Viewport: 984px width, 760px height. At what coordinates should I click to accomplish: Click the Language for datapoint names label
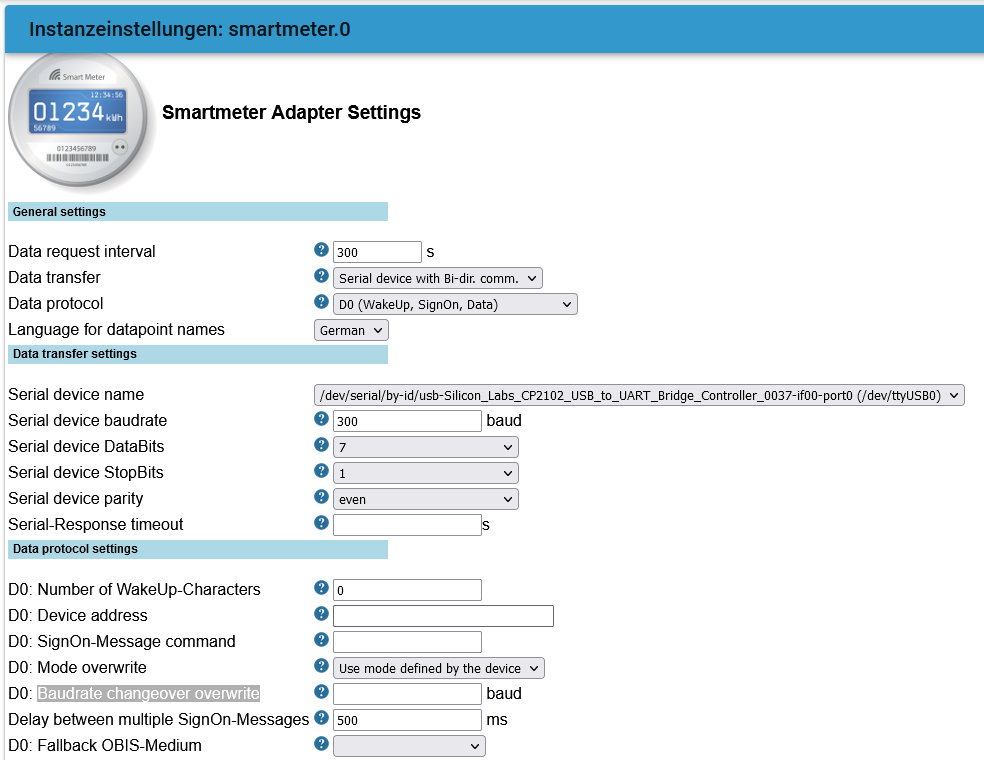[x=116, y=329]
